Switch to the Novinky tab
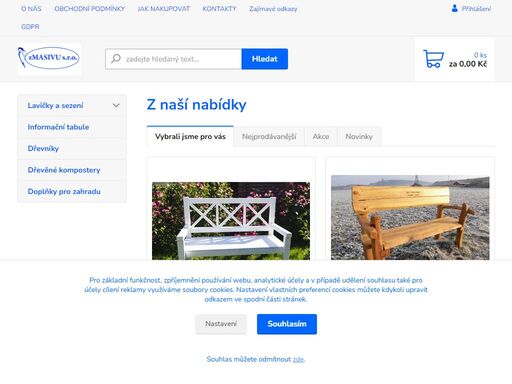The image size is (512, 384). (x=359, y=136)
